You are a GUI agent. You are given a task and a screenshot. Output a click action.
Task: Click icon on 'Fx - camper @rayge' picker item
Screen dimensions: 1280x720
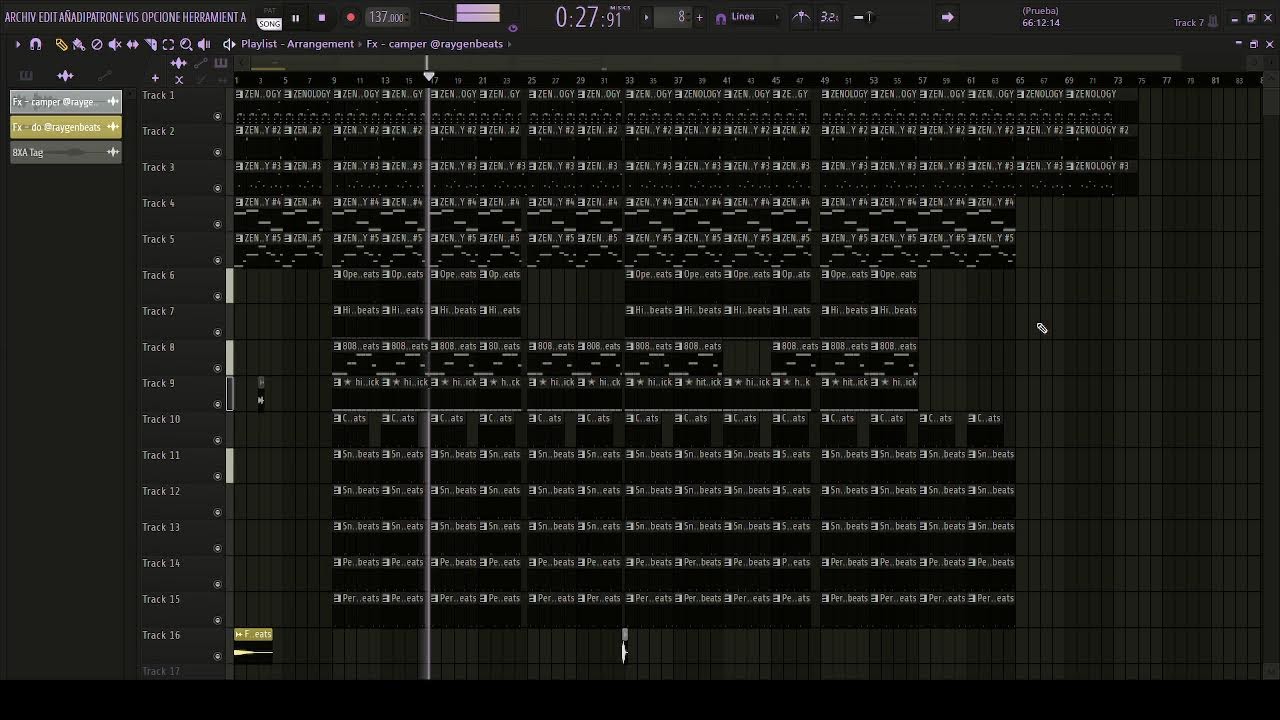point(113,101)
